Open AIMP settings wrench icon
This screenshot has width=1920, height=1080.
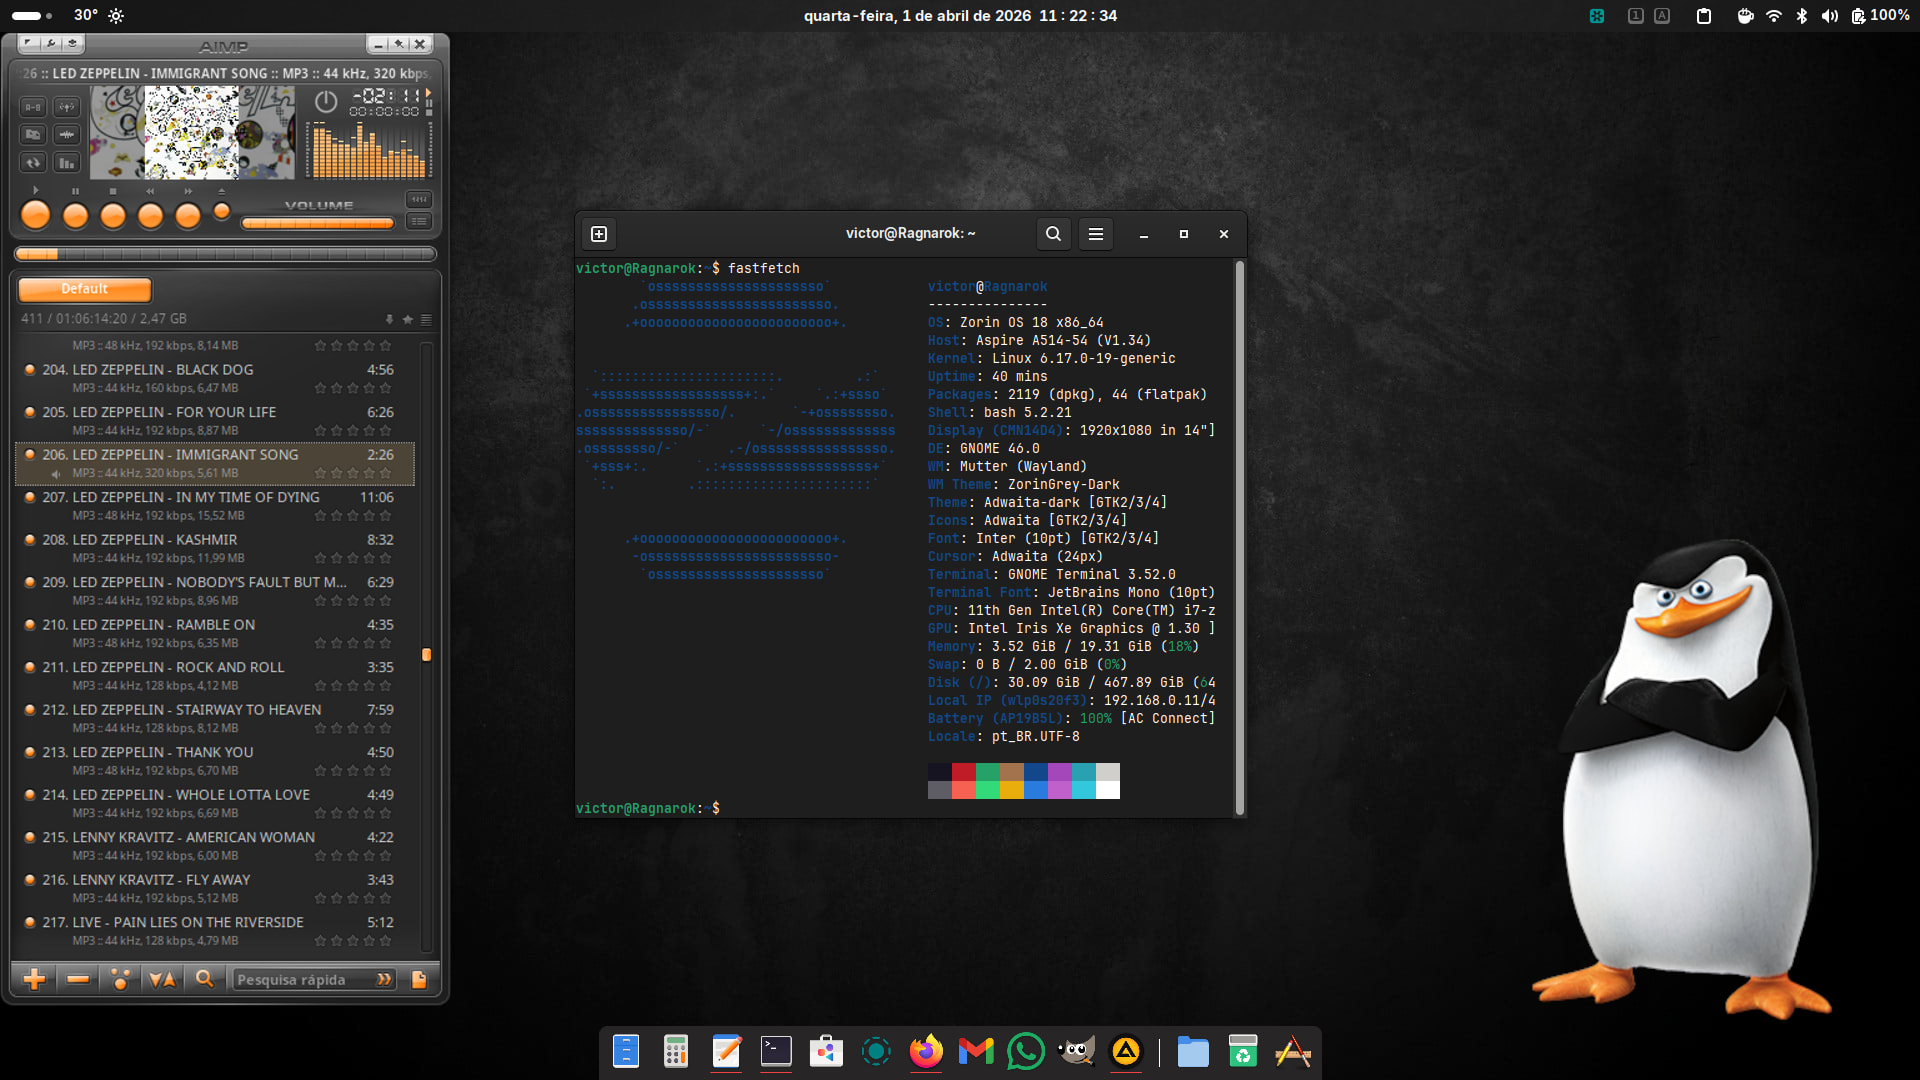click(x=51, y=44)
